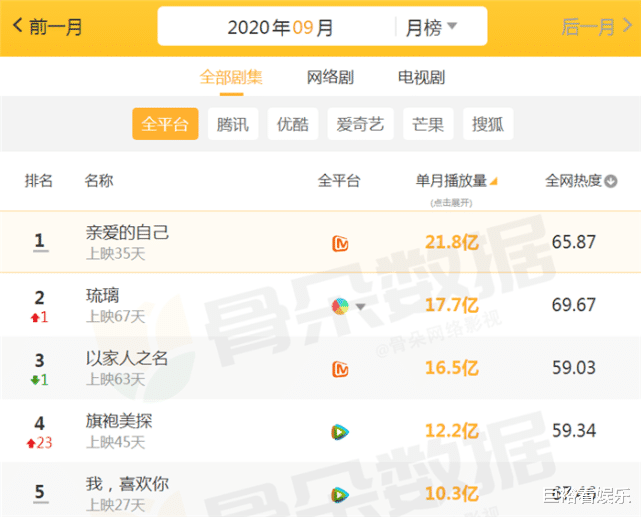The width and height of the screenshot is (641, 517).
Task: Click Mango TV icon for 以家人之名
Action: (x=340, y=369)
